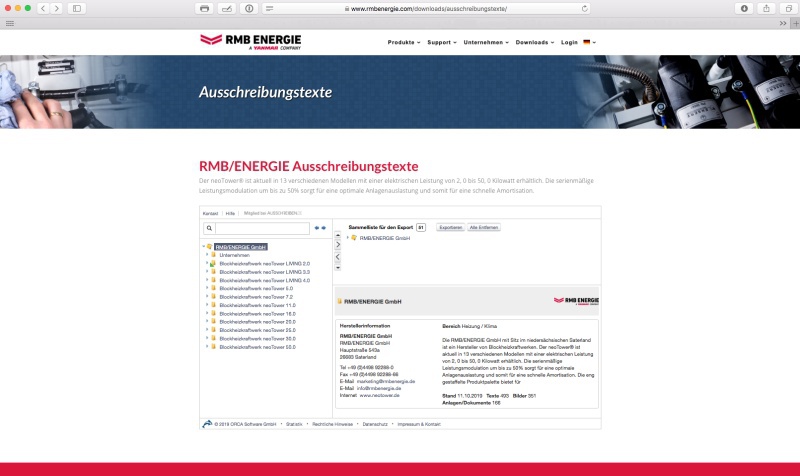This screenshot has height=476, width=800.
Task: Show hidden tabs with the double-chevron icon
Action: 783,23
